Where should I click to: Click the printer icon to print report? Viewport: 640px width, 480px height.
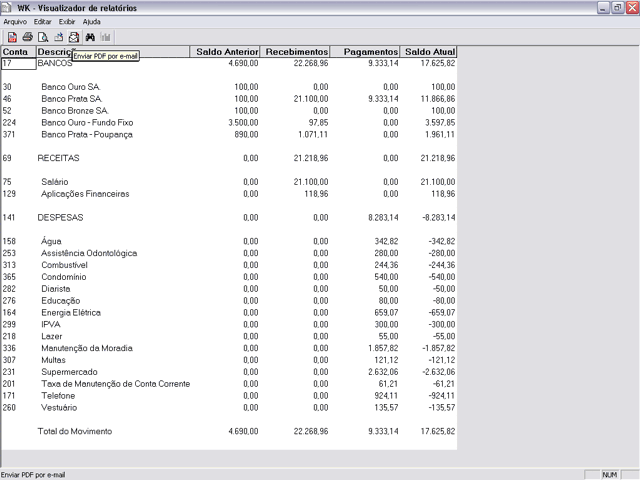tap(27, 37)
